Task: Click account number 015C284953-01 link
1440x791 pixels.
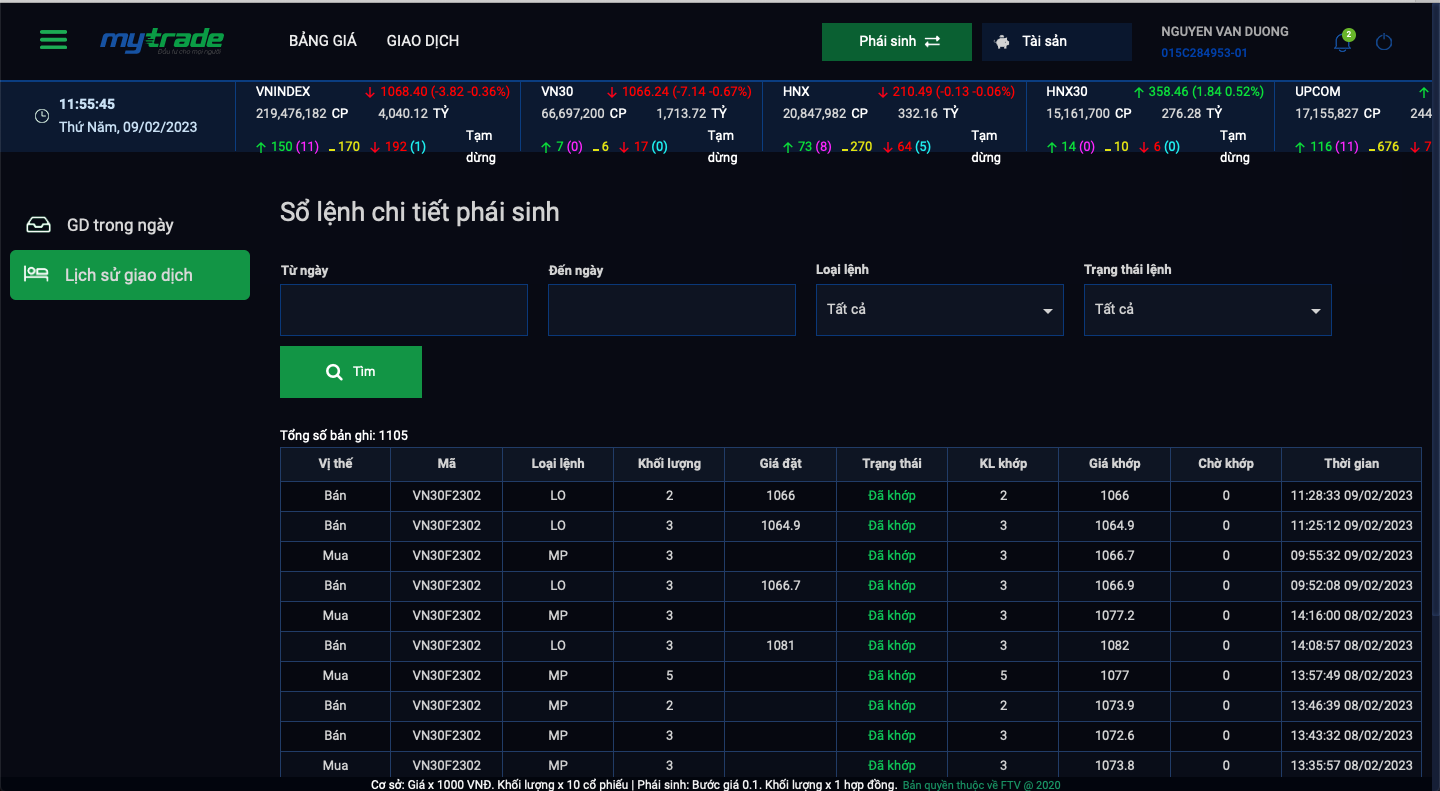Action: (x=1204, y=53)
